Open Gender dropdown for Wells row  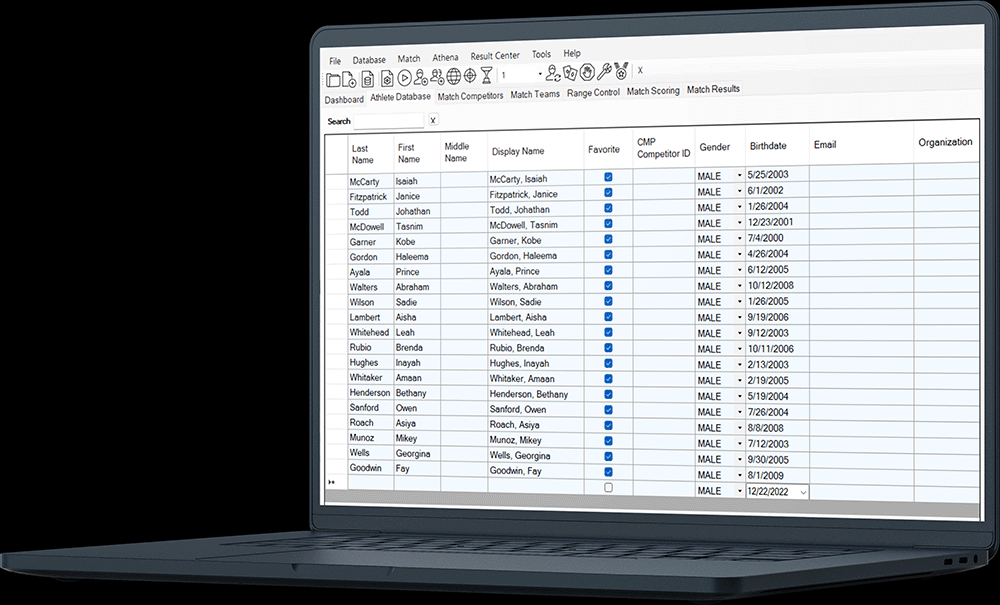[740, 459]
